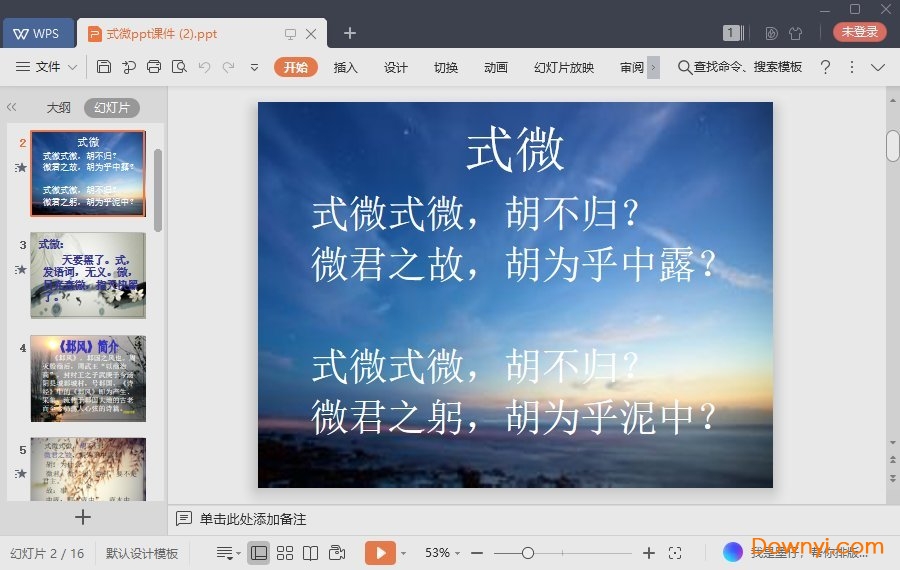Click the circular icon left of the shirt icon

(x=771, y=33)
